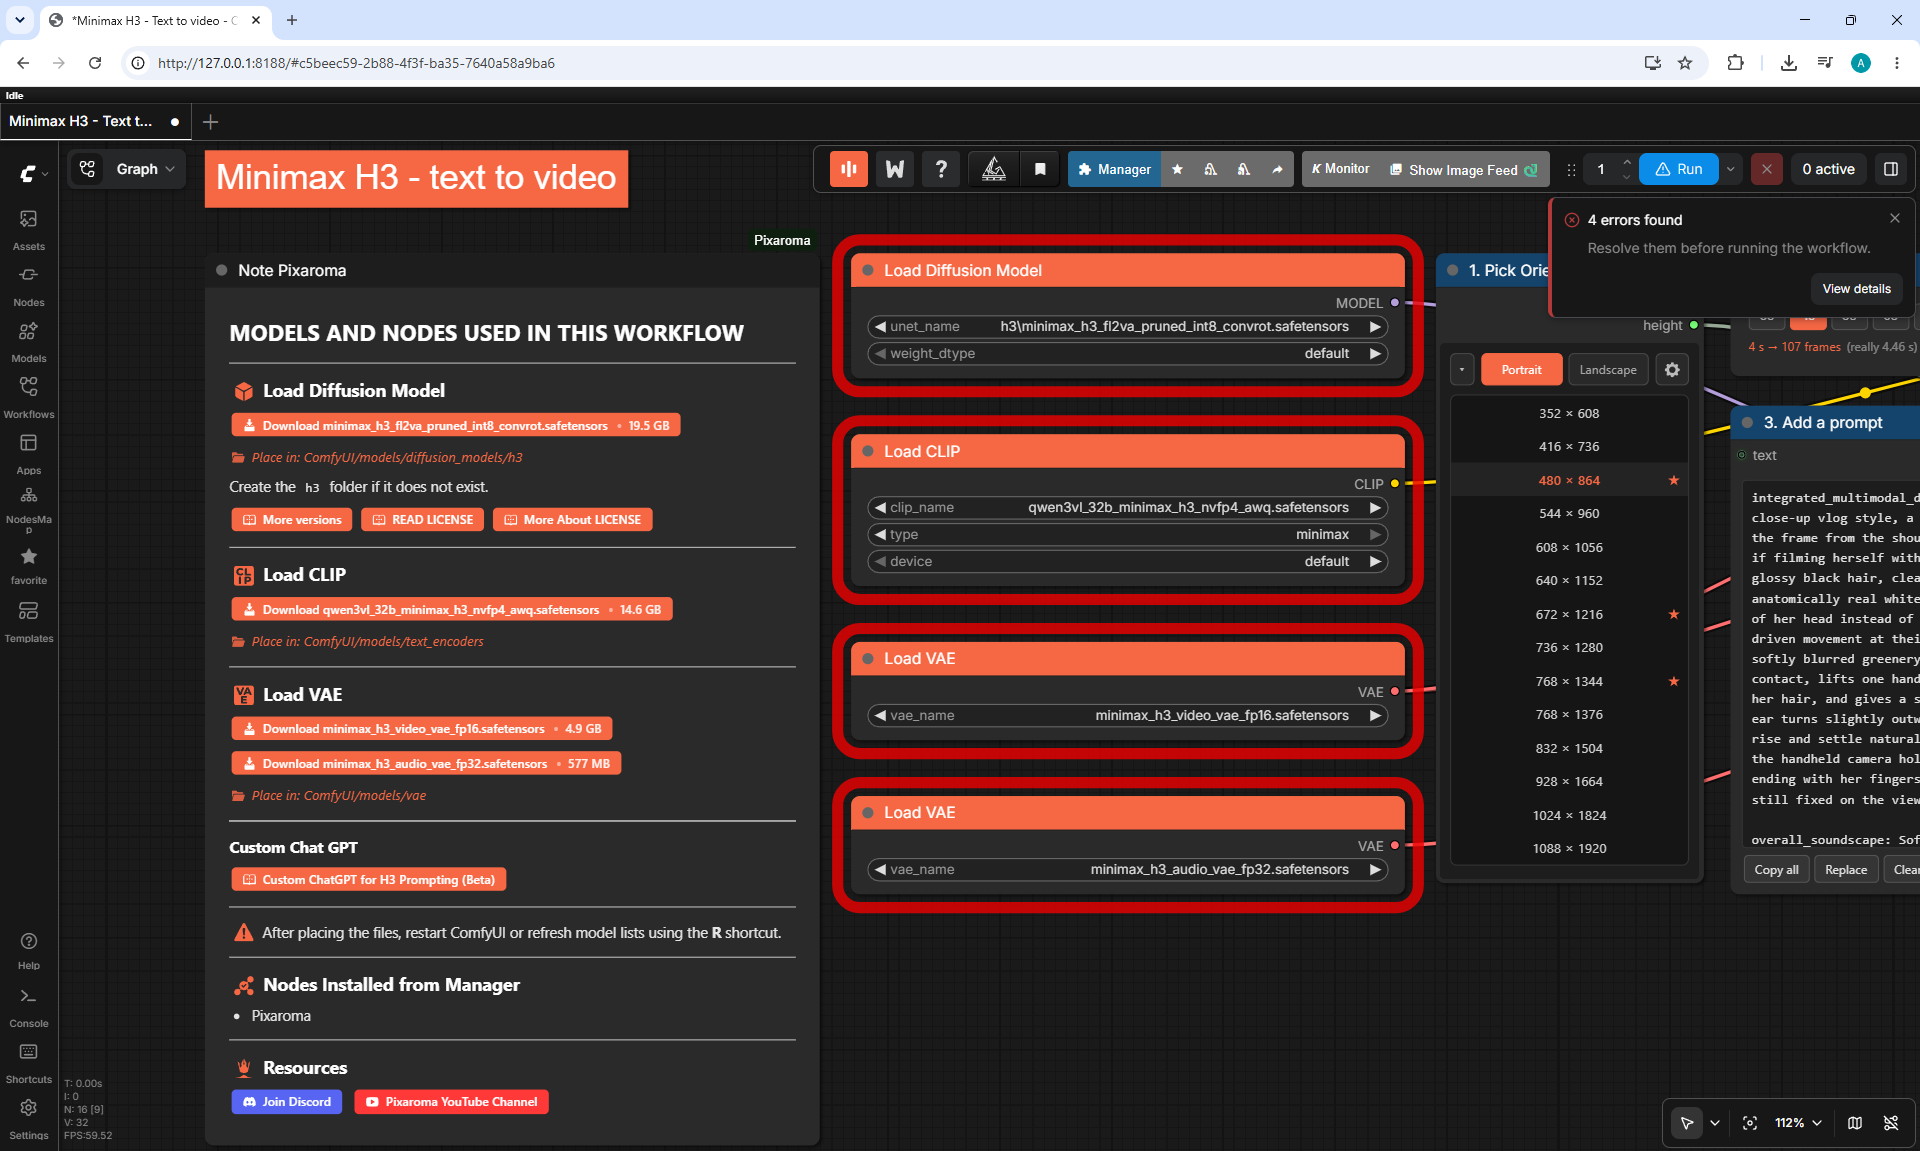This screenshot has height=1151, width=1920.
Task: Click Join Discord link
Action: click(287, 1102)
